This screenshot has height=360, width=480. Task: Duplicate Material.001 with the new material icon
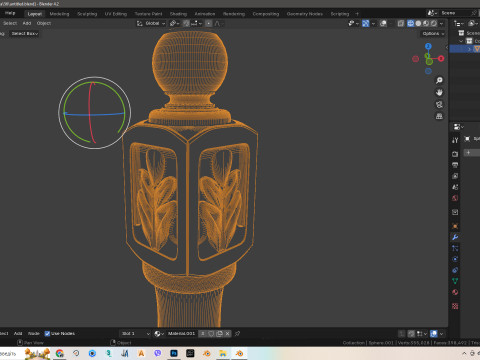tap(219, 333)
